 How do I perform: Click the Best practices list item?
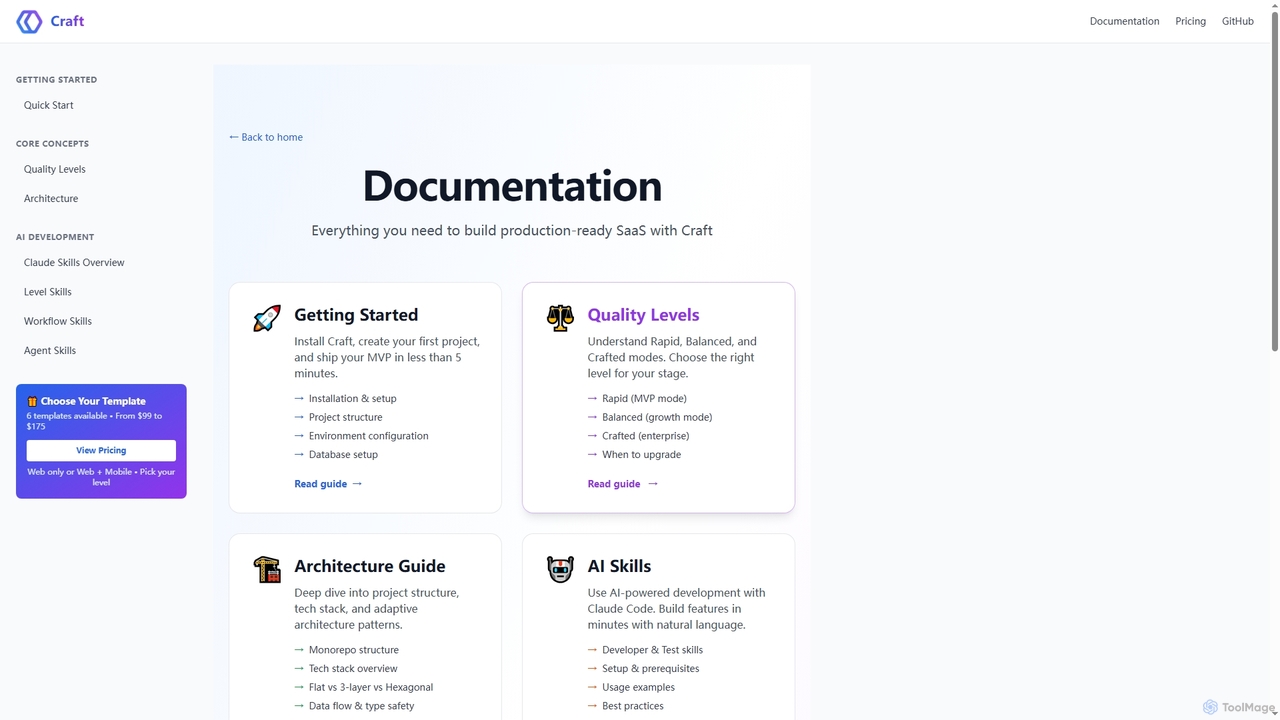[x=625, y=706]
